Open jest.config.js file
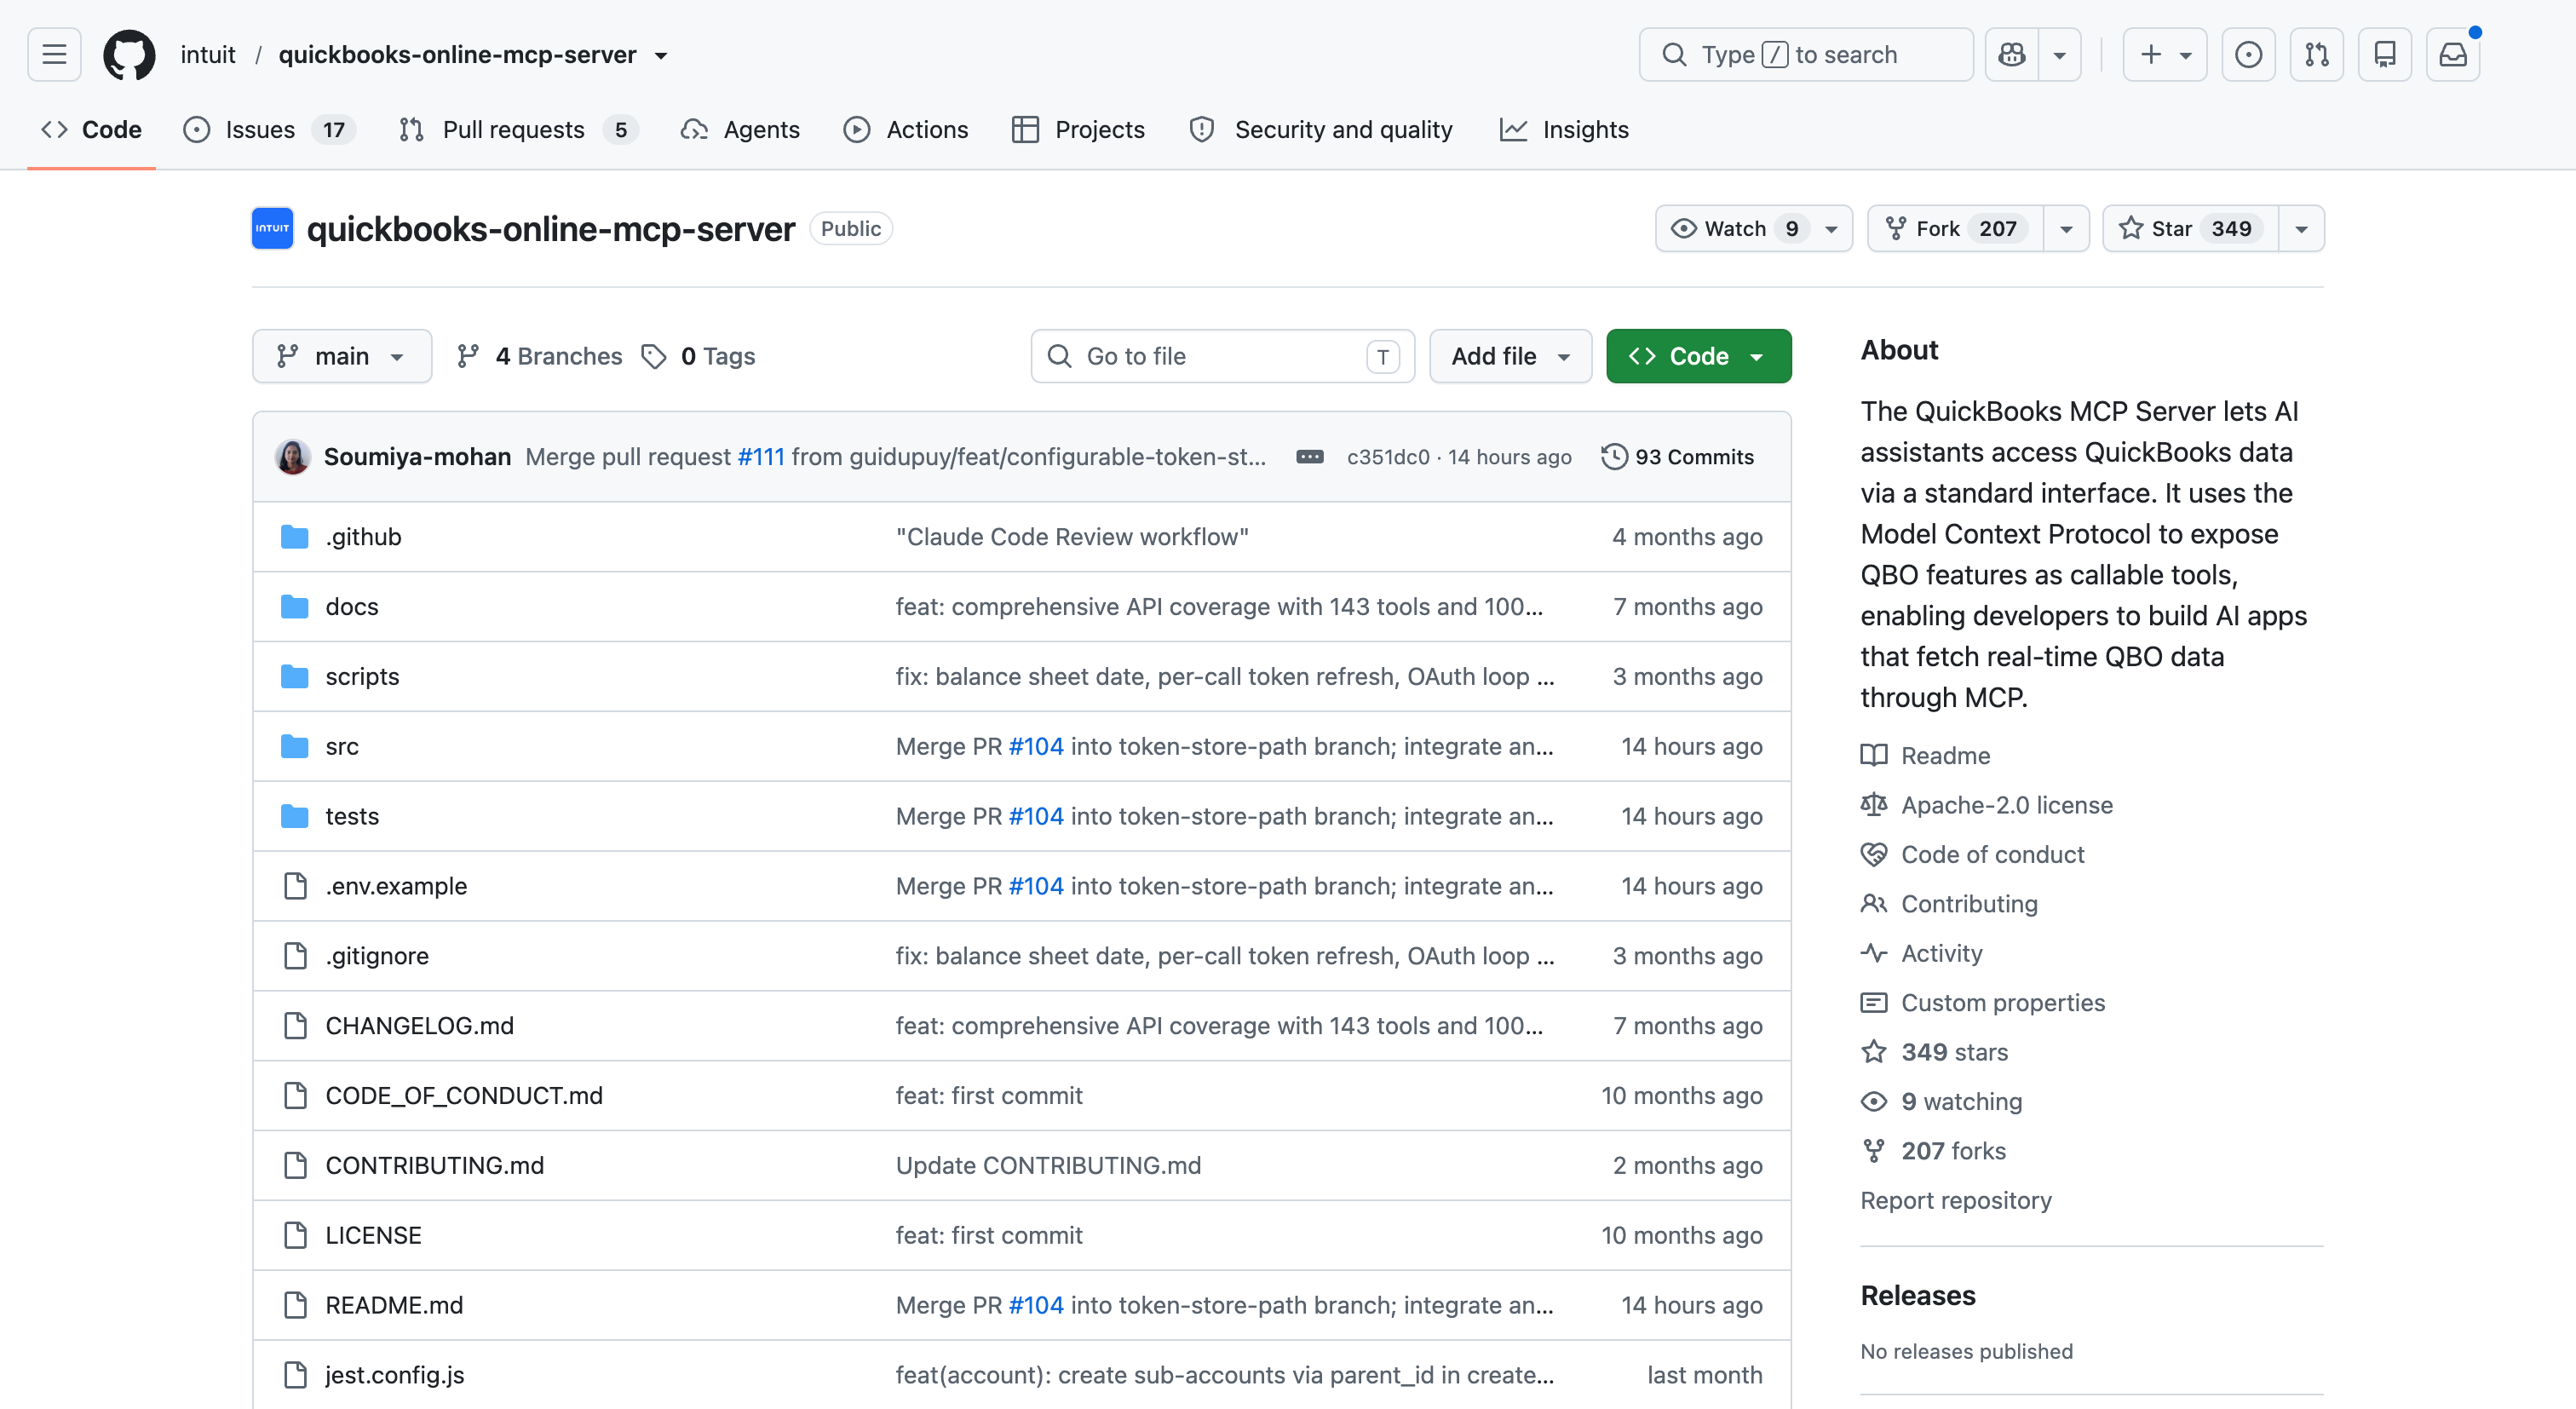Image resolution: width=2576 pixels, height=1409 pixels. coord(394,1376)
